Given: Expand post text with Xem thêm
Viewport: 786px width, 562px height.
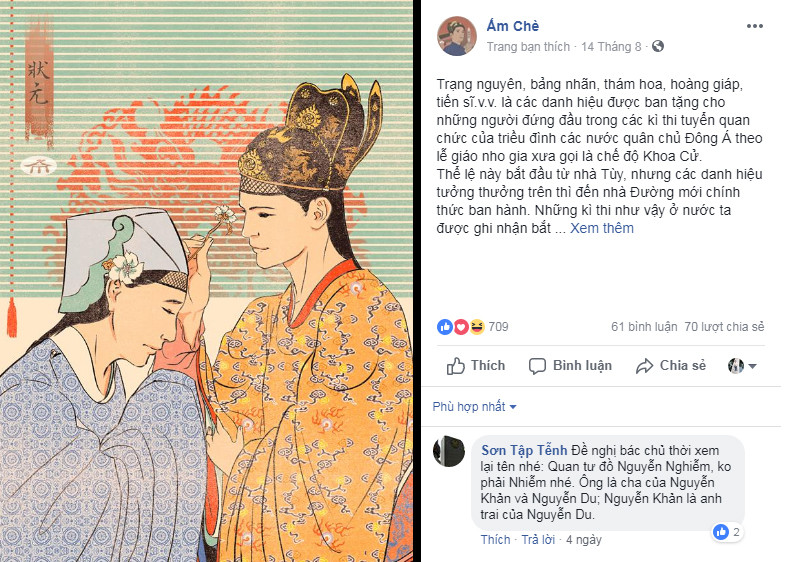Looking at the screenshot, I should click(602, 228).
